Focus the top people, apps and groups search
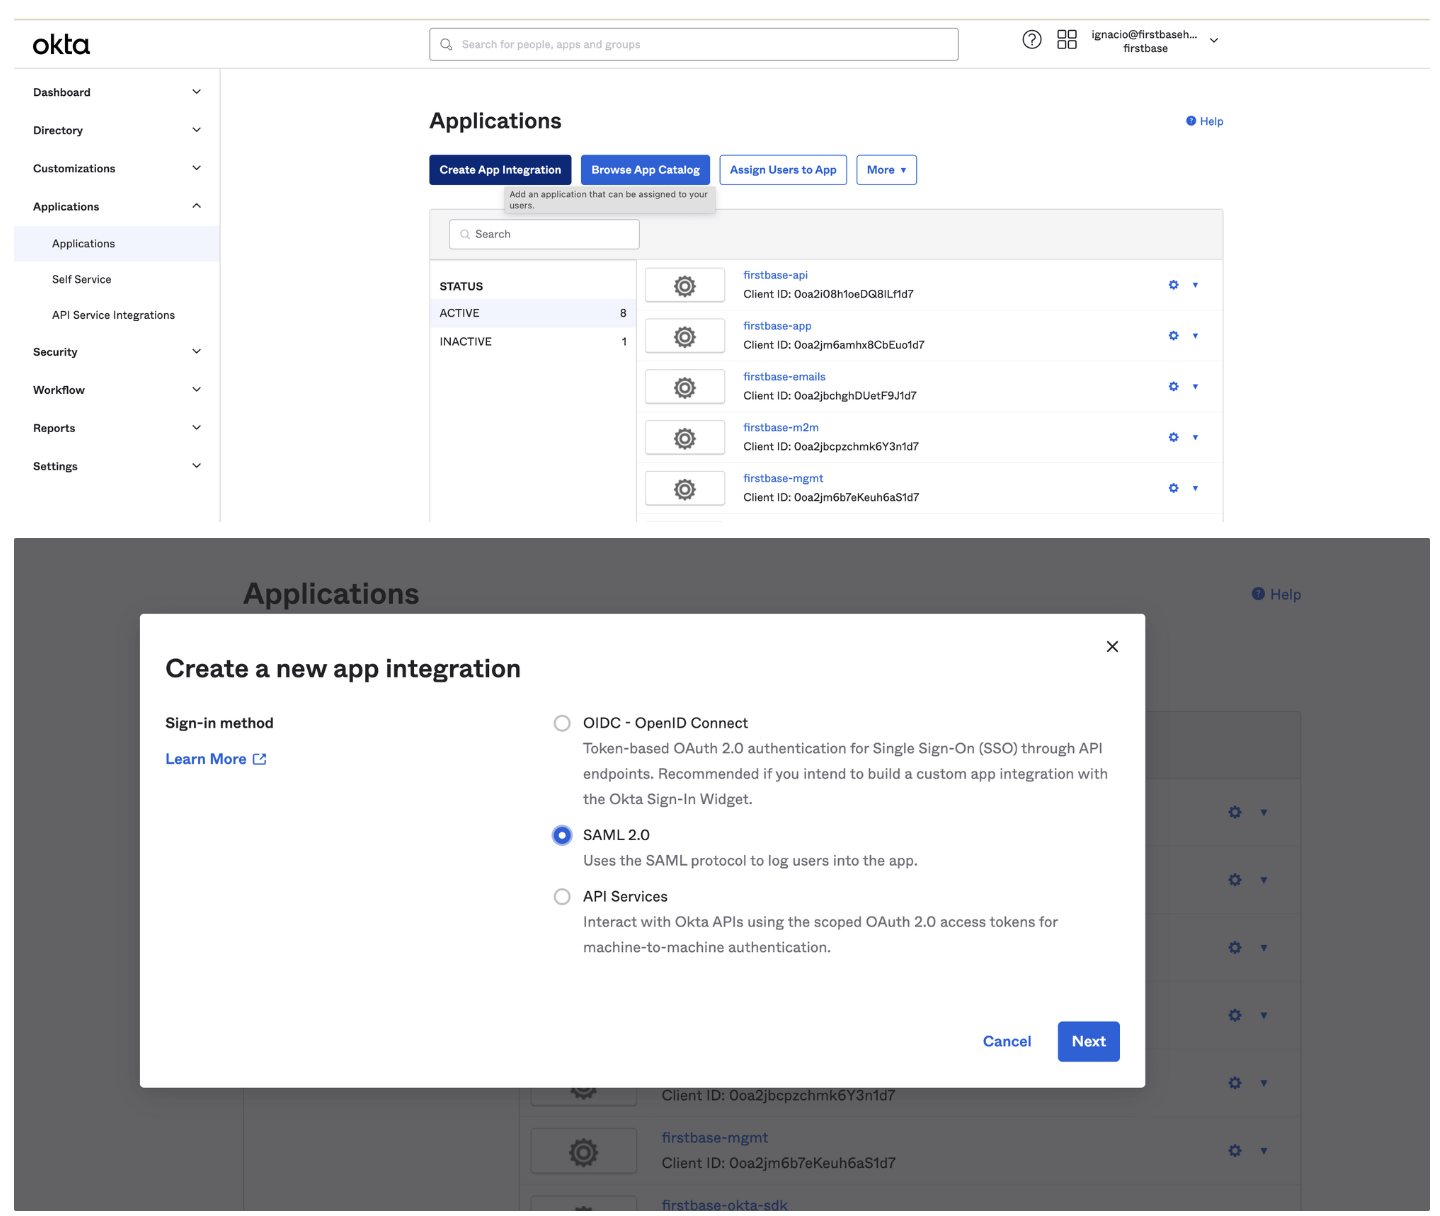The image size is (1440, 1216). [x=694, y=44]
